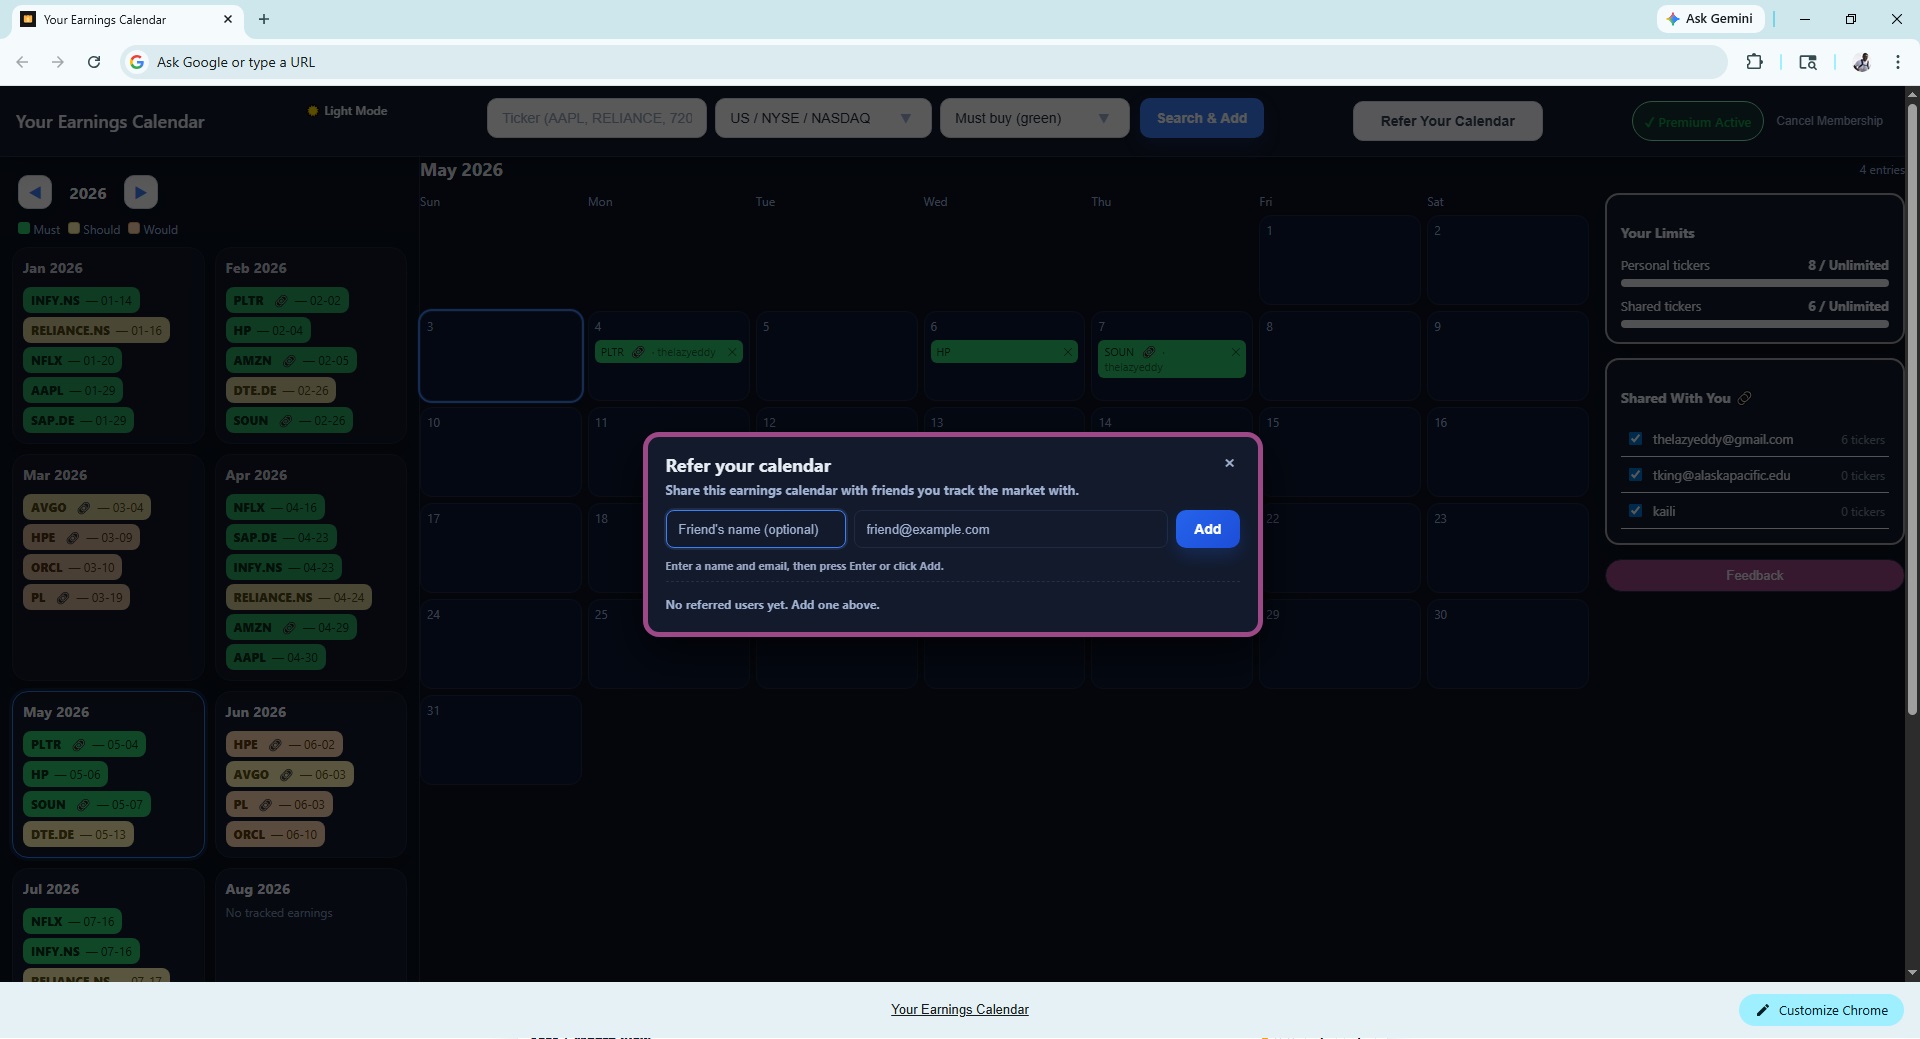The image size is (1920, 1039).
Task: Click the Ticker search input field
Action: pos(597,118)
